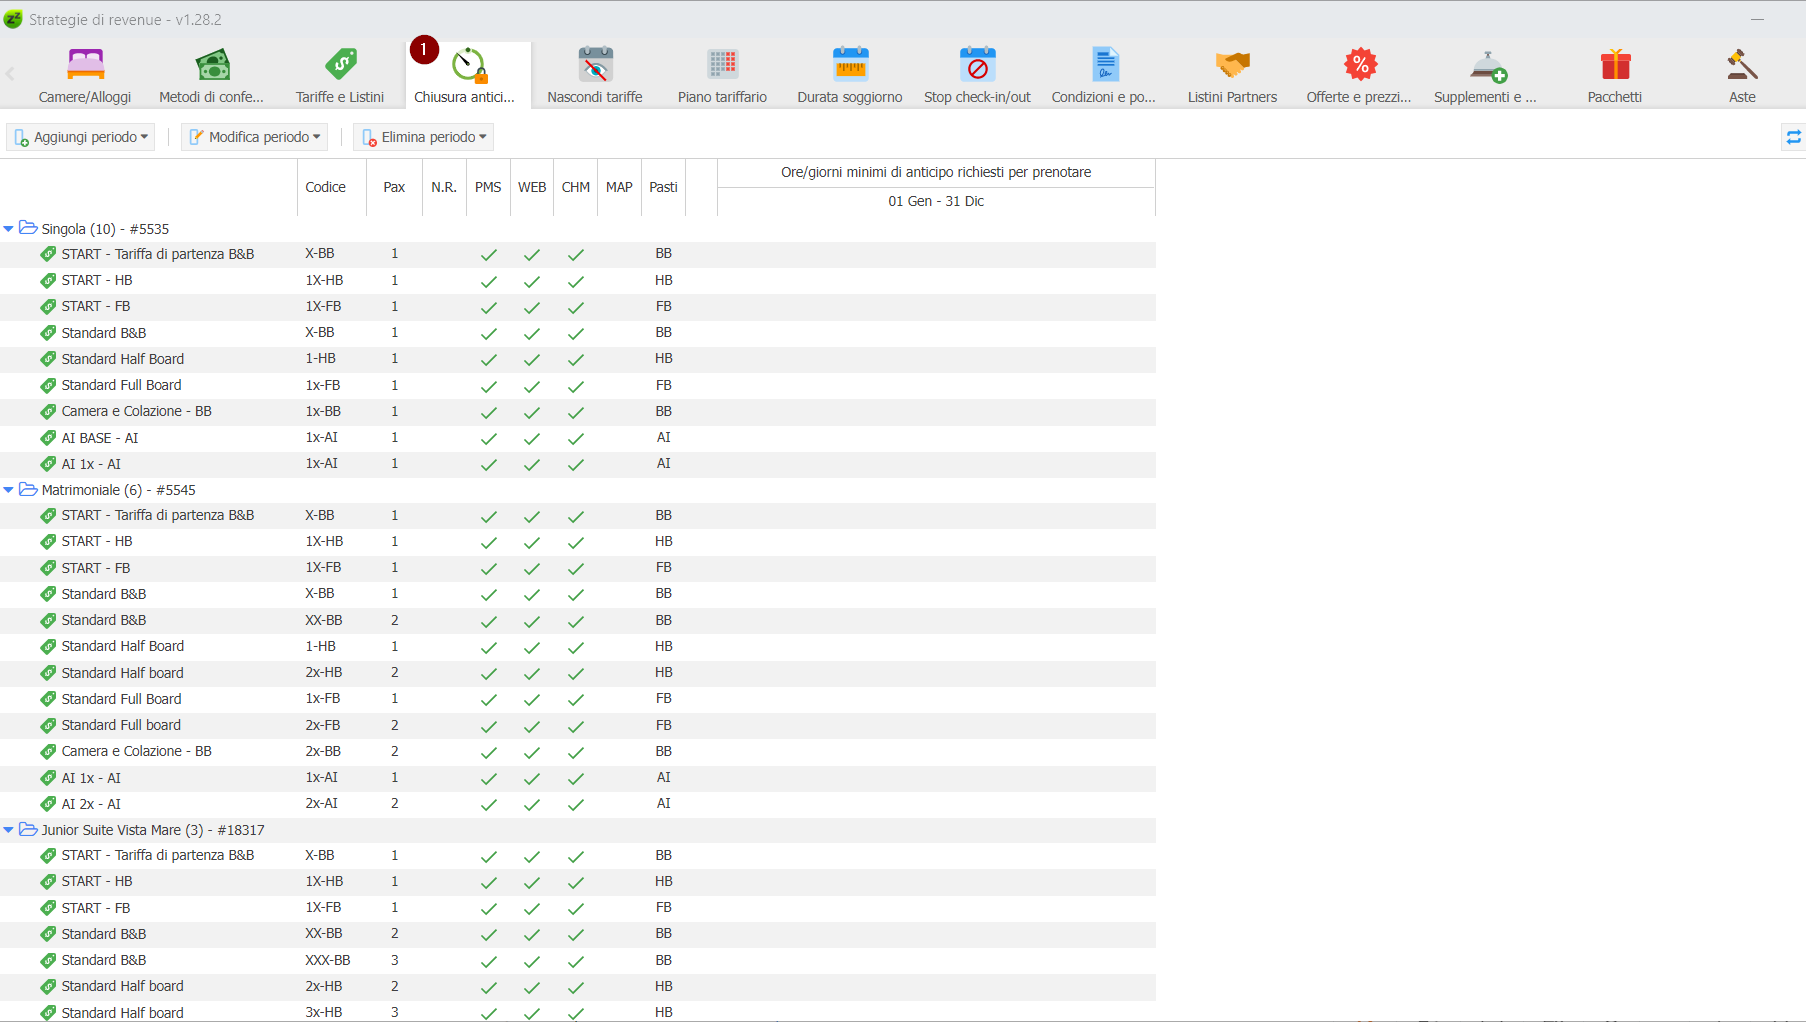Screen dimensions: 1806x1022
Task: Toggle CHM check for Matrimoniale AI 2x - AI
Action: (576, 804)
